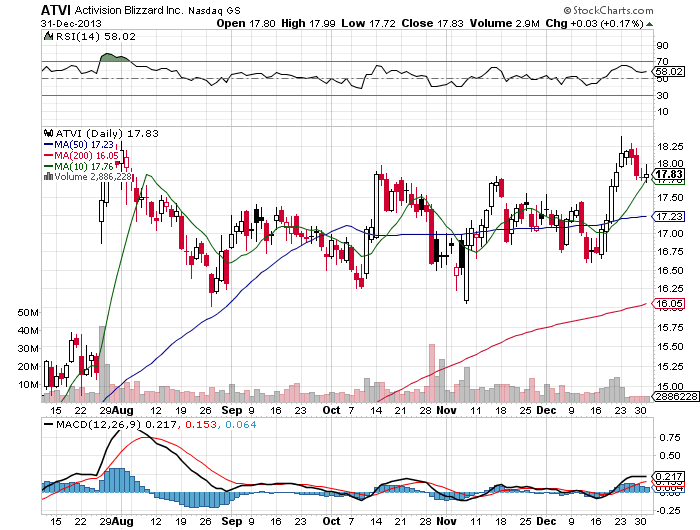
Task: Click the red 16.05 MA tag on price axis
Action: pyautogui.click(x=668, y=304)
